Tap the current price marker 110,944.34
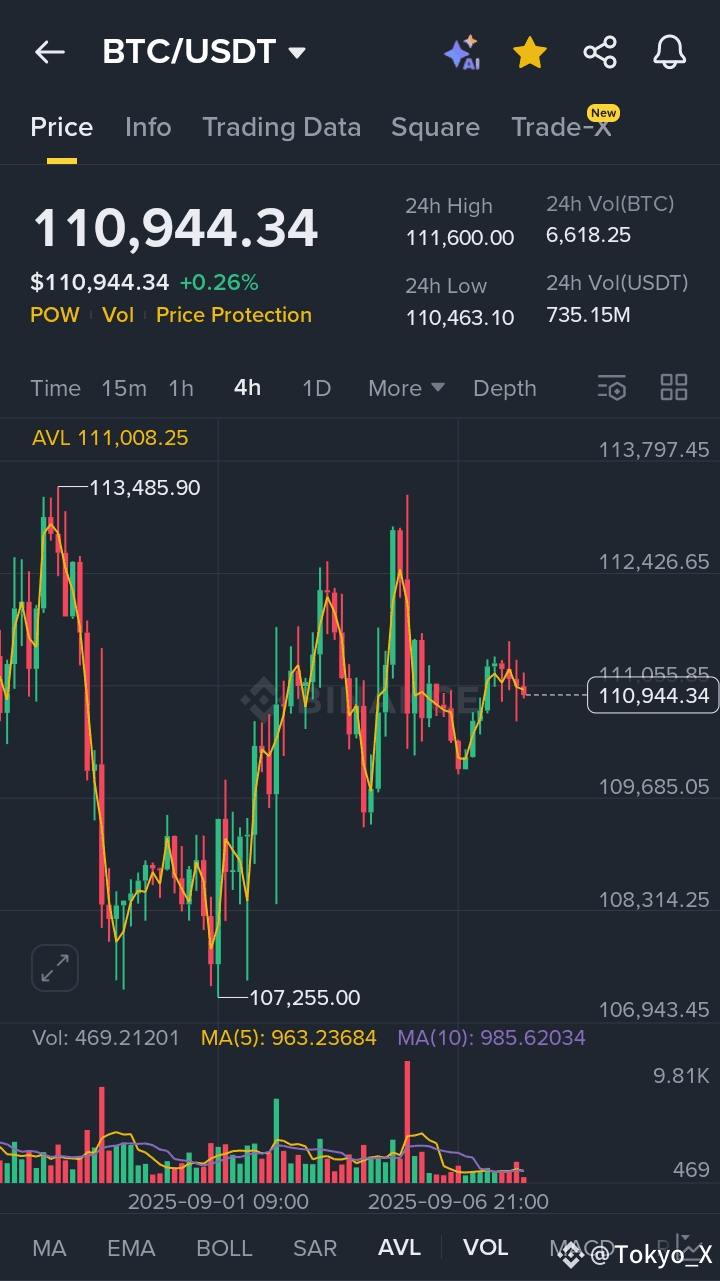The height and width of the screenshot is (1281, 720). tap(653, 695)
